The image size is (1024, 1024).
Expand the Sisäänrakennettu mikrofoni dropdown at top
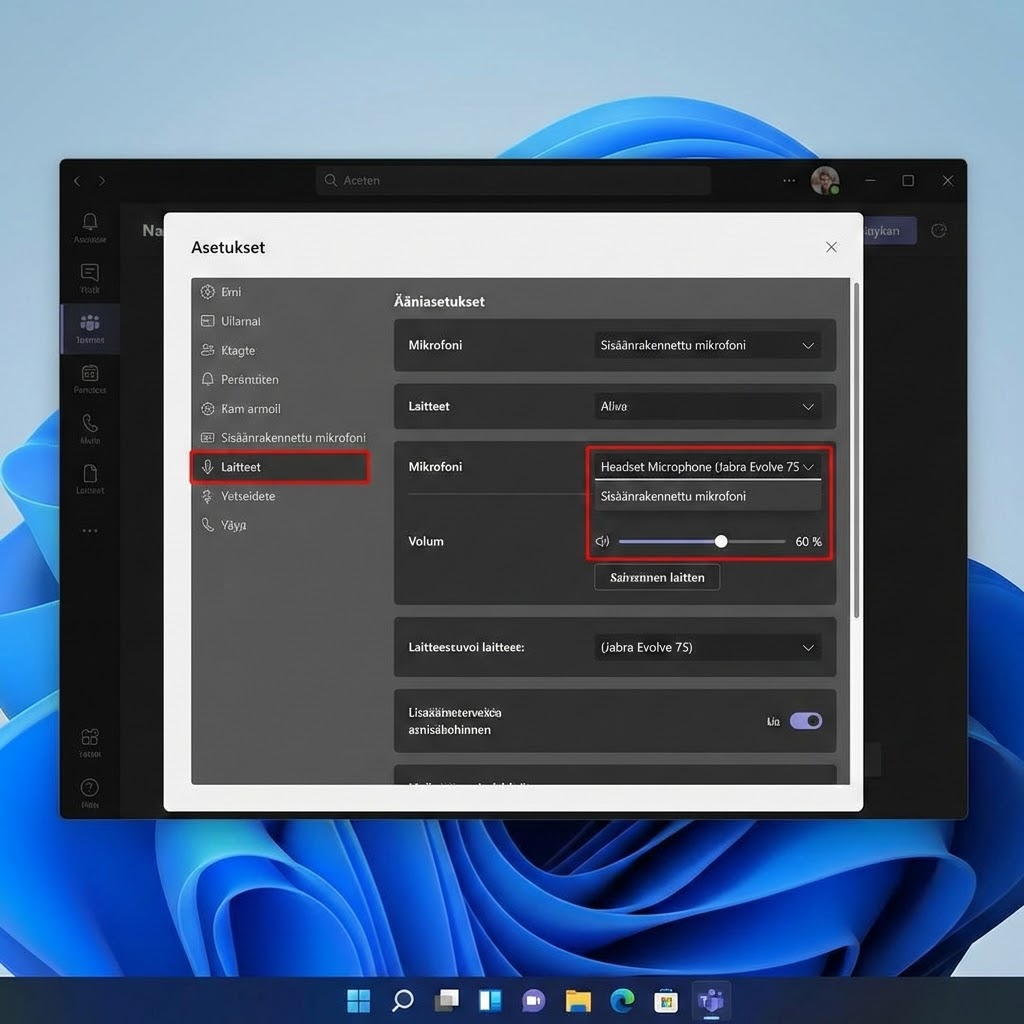tap(708, 346)
